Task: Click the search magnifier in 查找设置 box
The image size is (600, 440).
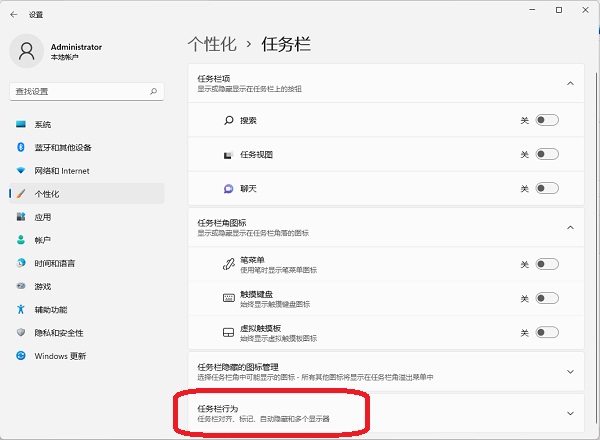Action: coord(153,91)
